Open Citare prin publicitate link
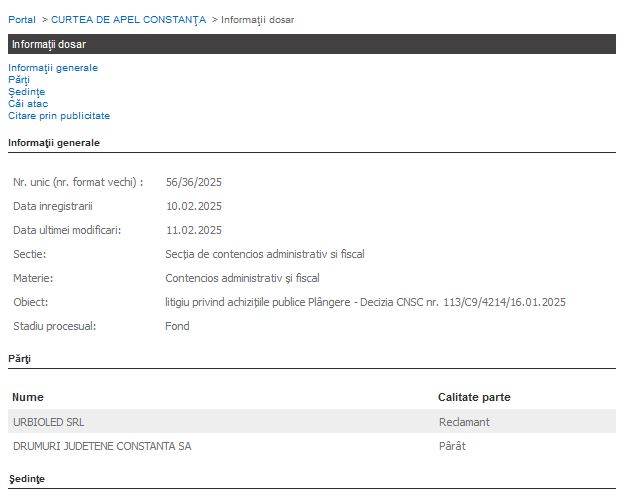This screenshot has width=619, height=497. click(59, 115)
